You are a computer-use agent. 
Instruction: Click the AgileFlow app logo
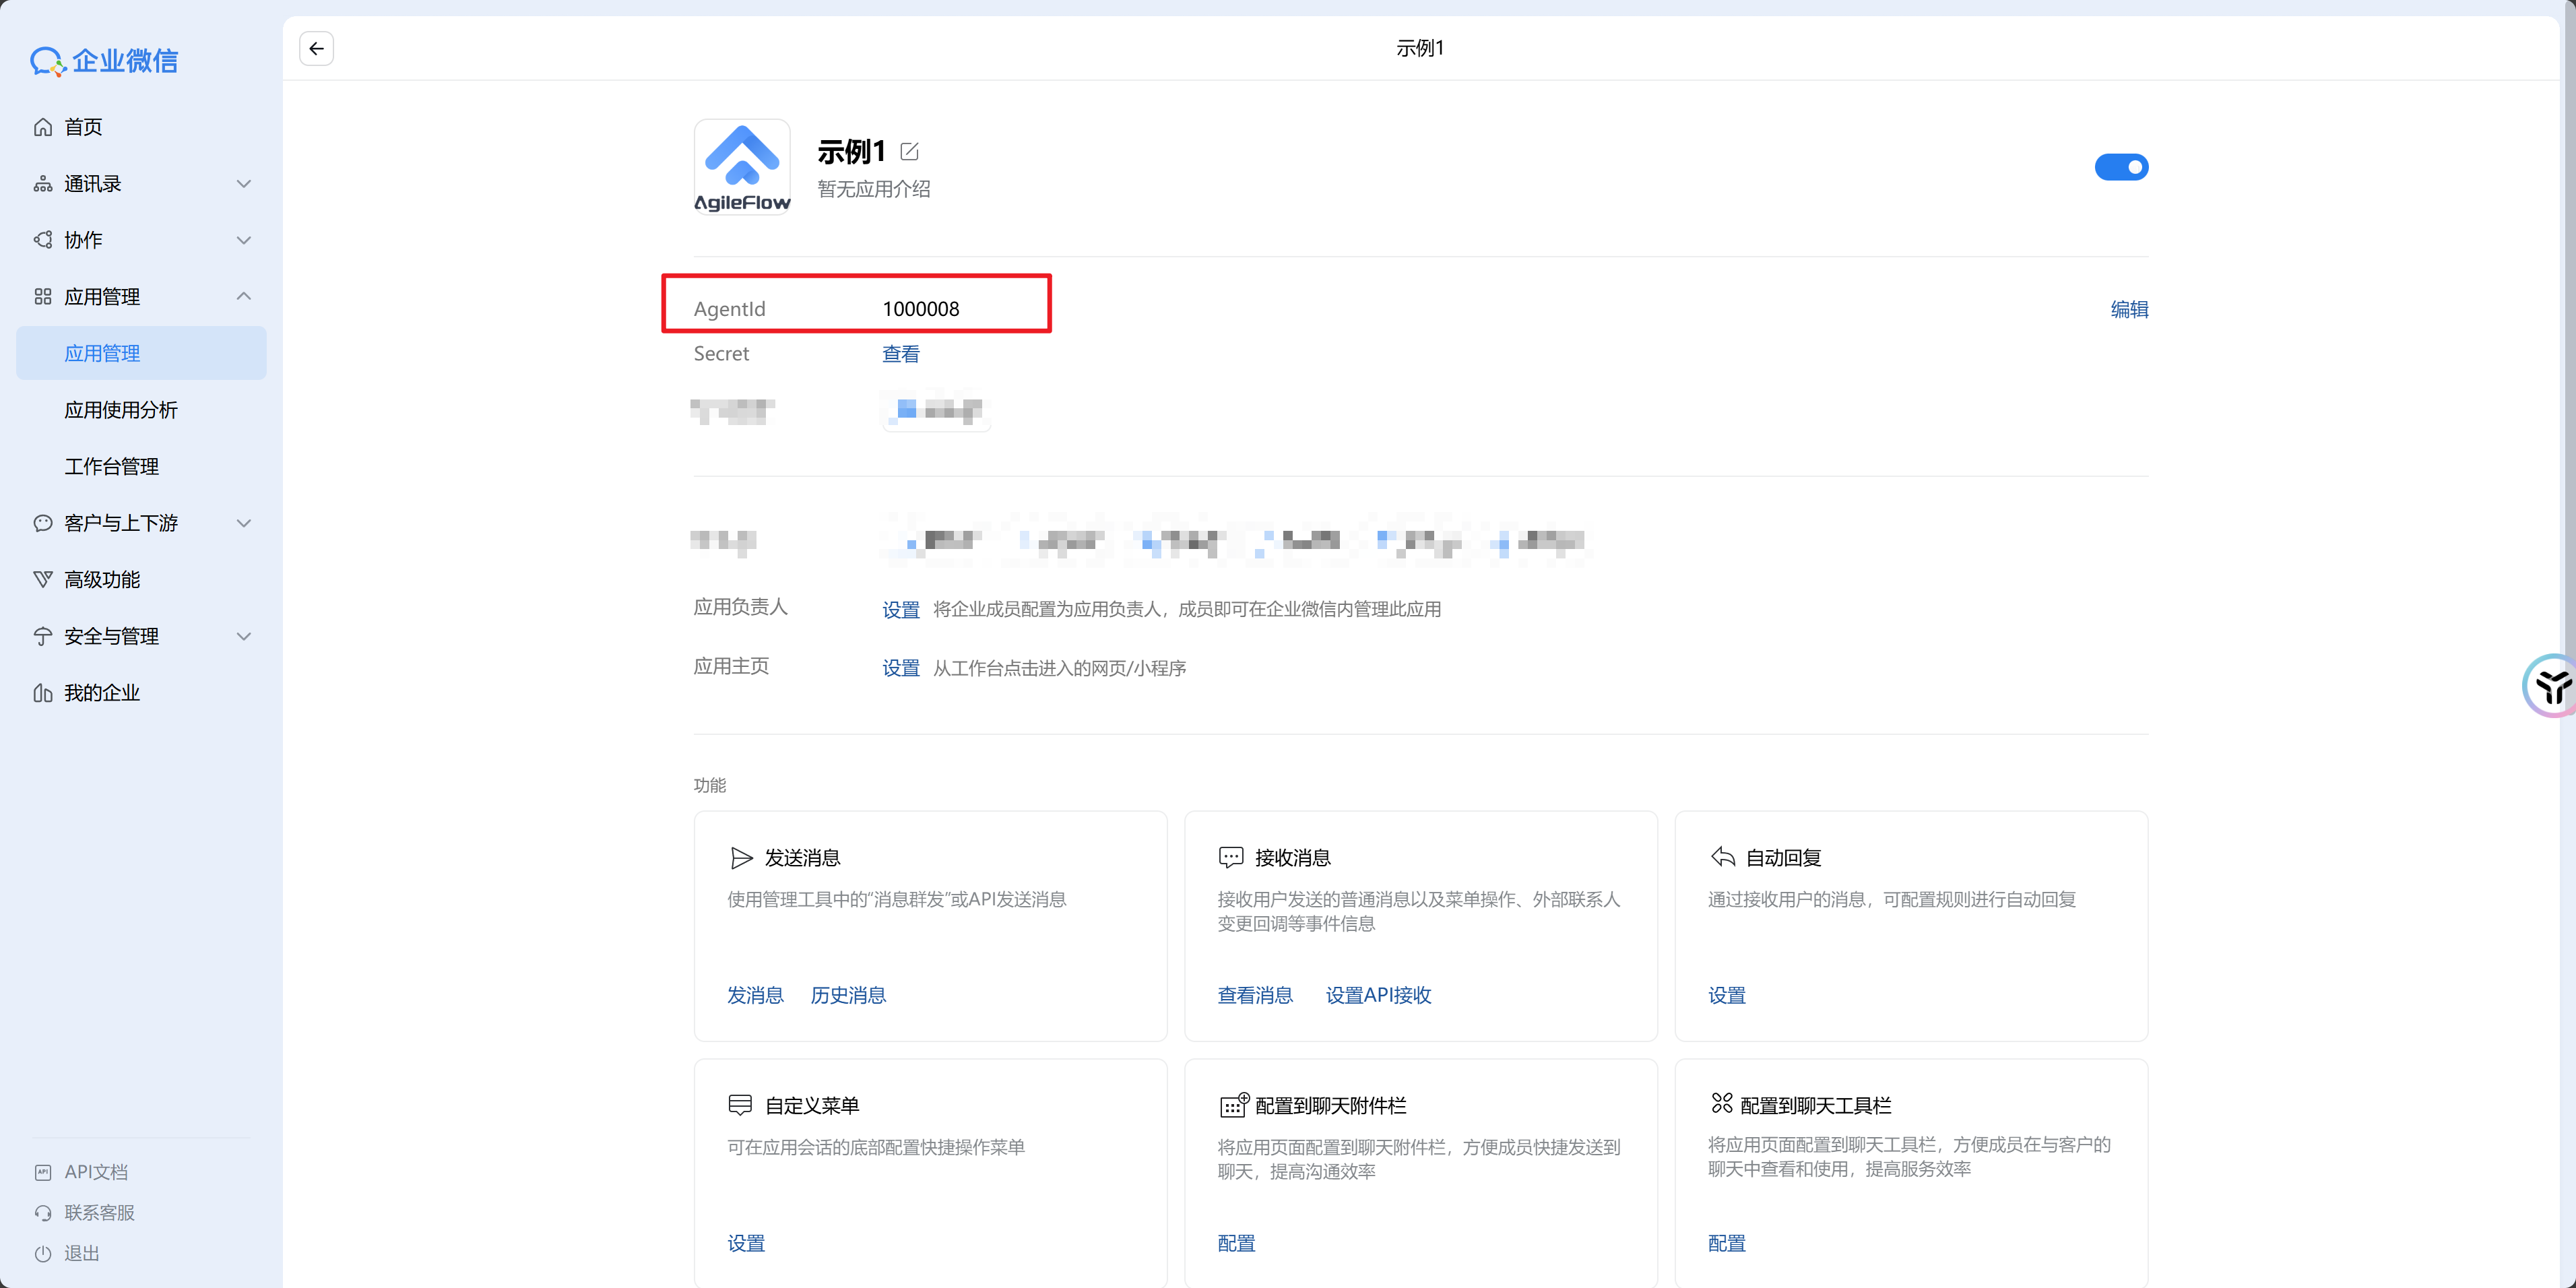742,166
